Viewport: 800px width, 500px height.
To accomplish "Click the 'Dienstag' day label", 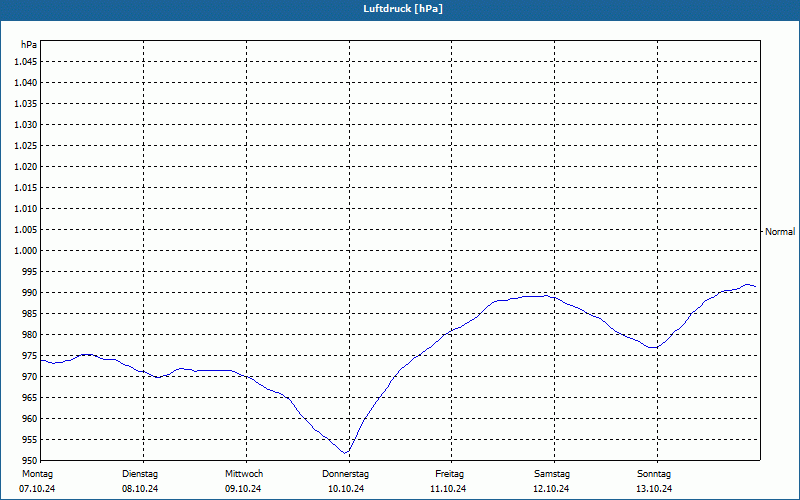I will (x=140, y=474).
